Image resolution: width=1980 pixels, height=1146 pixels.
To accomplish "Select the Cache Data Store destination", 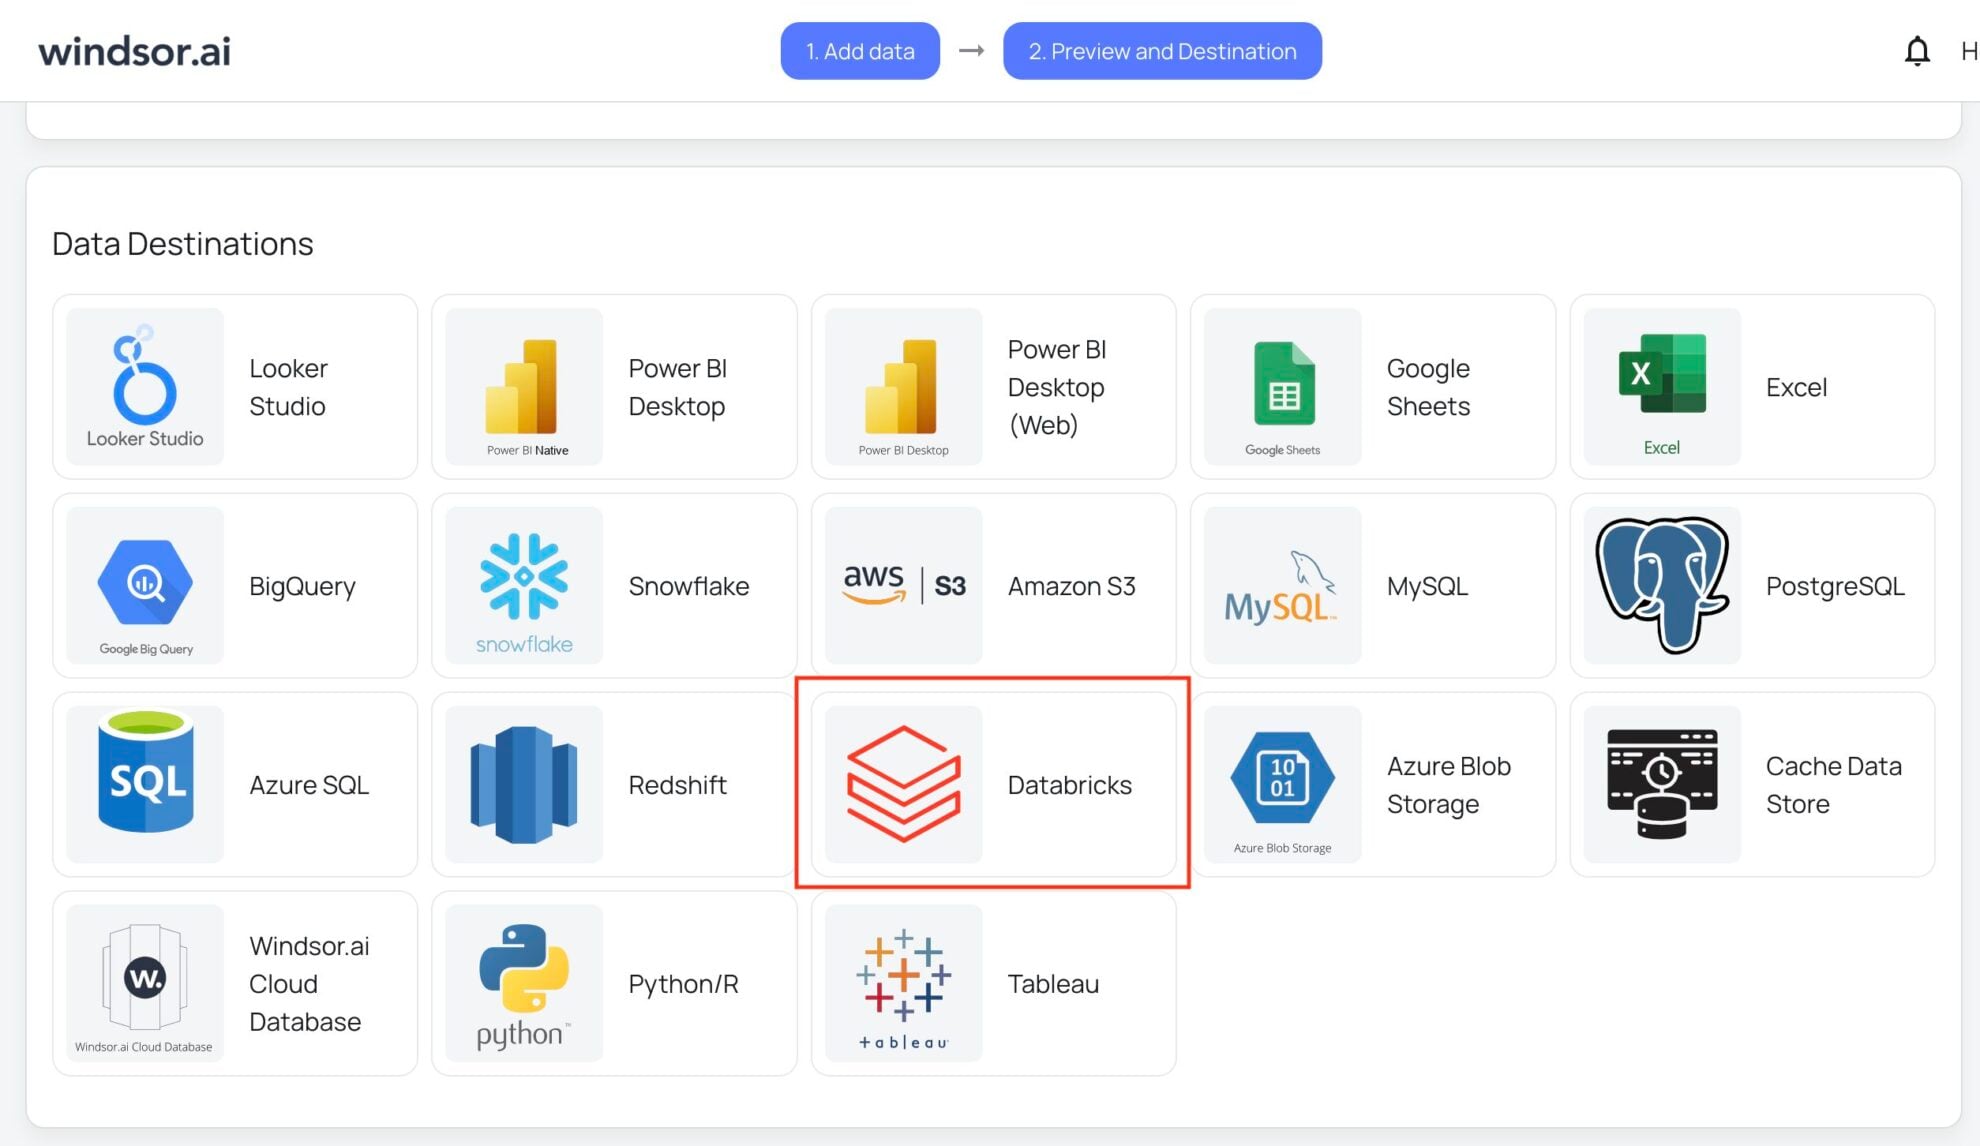I will (1660, 784).
